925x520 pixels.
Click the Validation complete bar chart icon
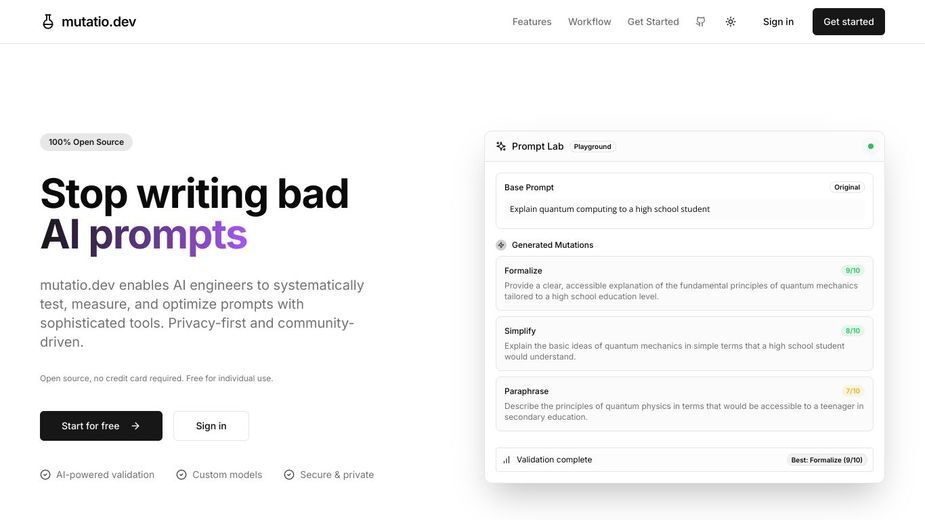tap(506, 460)
